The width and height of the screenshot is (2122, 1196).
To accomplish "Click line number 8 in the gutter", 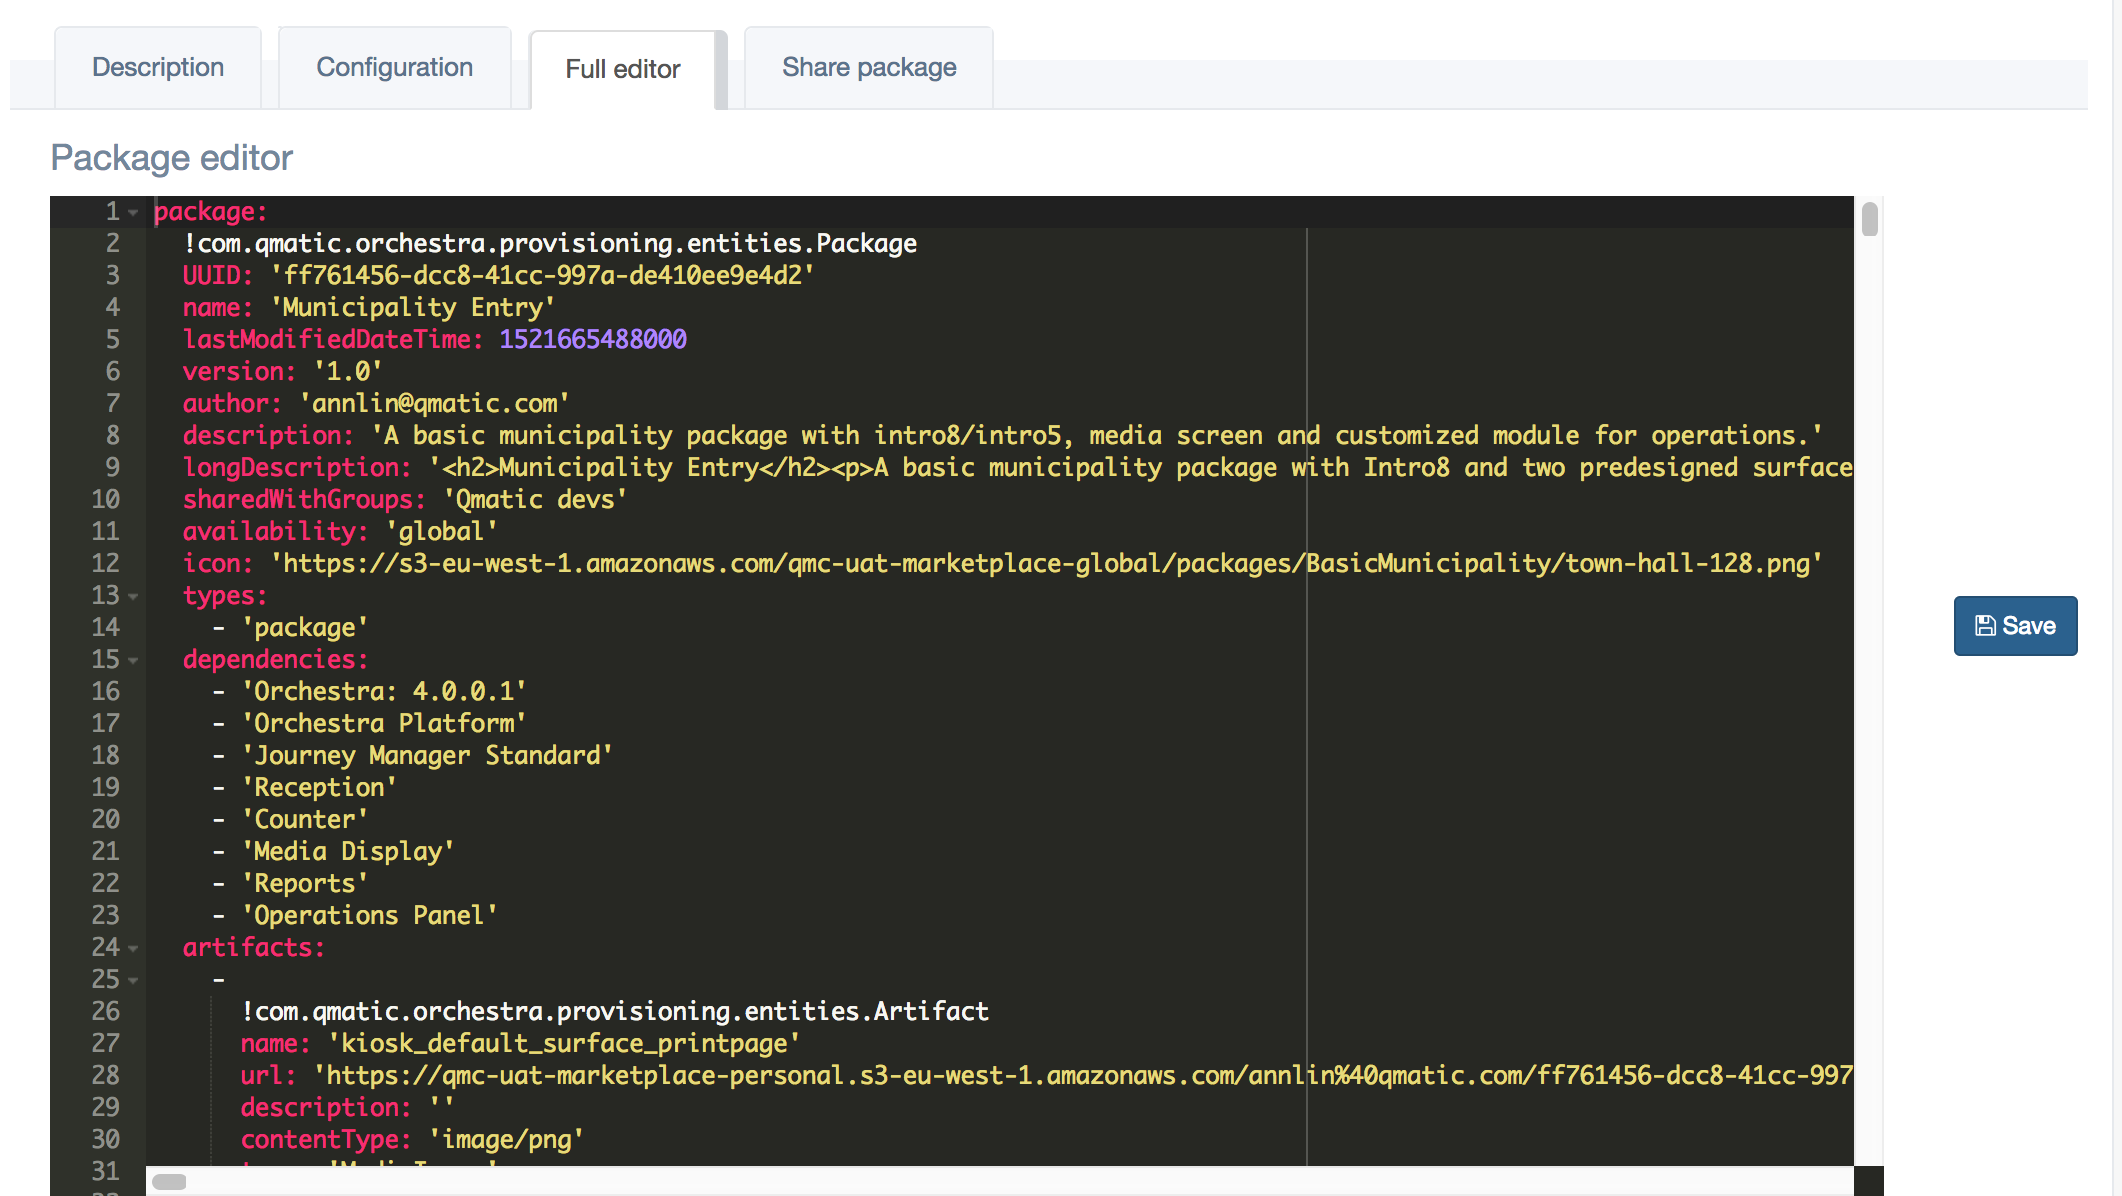I will click(x=112, y=436).
